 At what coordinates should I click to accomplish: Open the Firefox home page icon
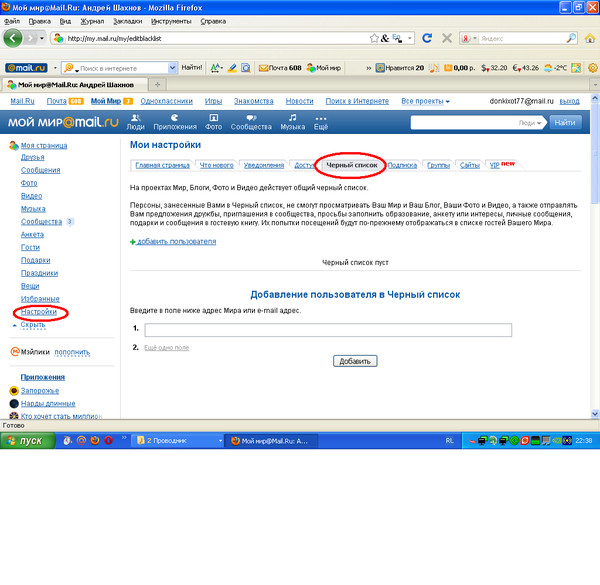pos(590,38)
